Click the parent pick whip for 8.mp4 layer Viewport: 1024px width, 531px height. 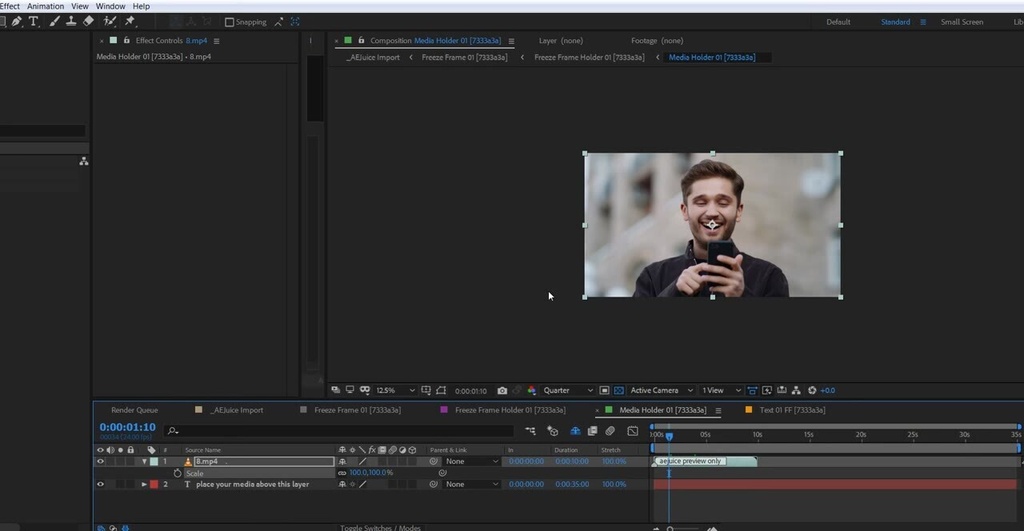(434, 461)
